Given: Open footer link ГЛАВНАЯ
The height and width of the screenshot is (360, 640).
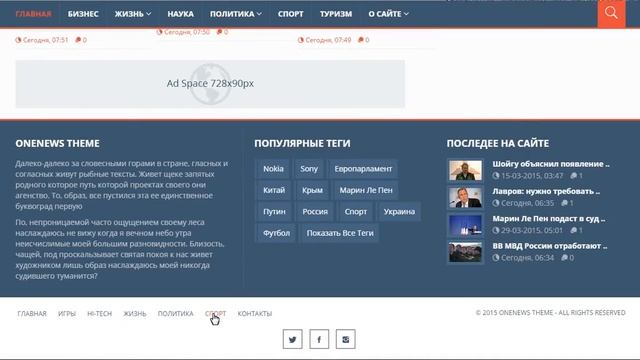Looking at the screenshot, I should click(x=32, y=313).
